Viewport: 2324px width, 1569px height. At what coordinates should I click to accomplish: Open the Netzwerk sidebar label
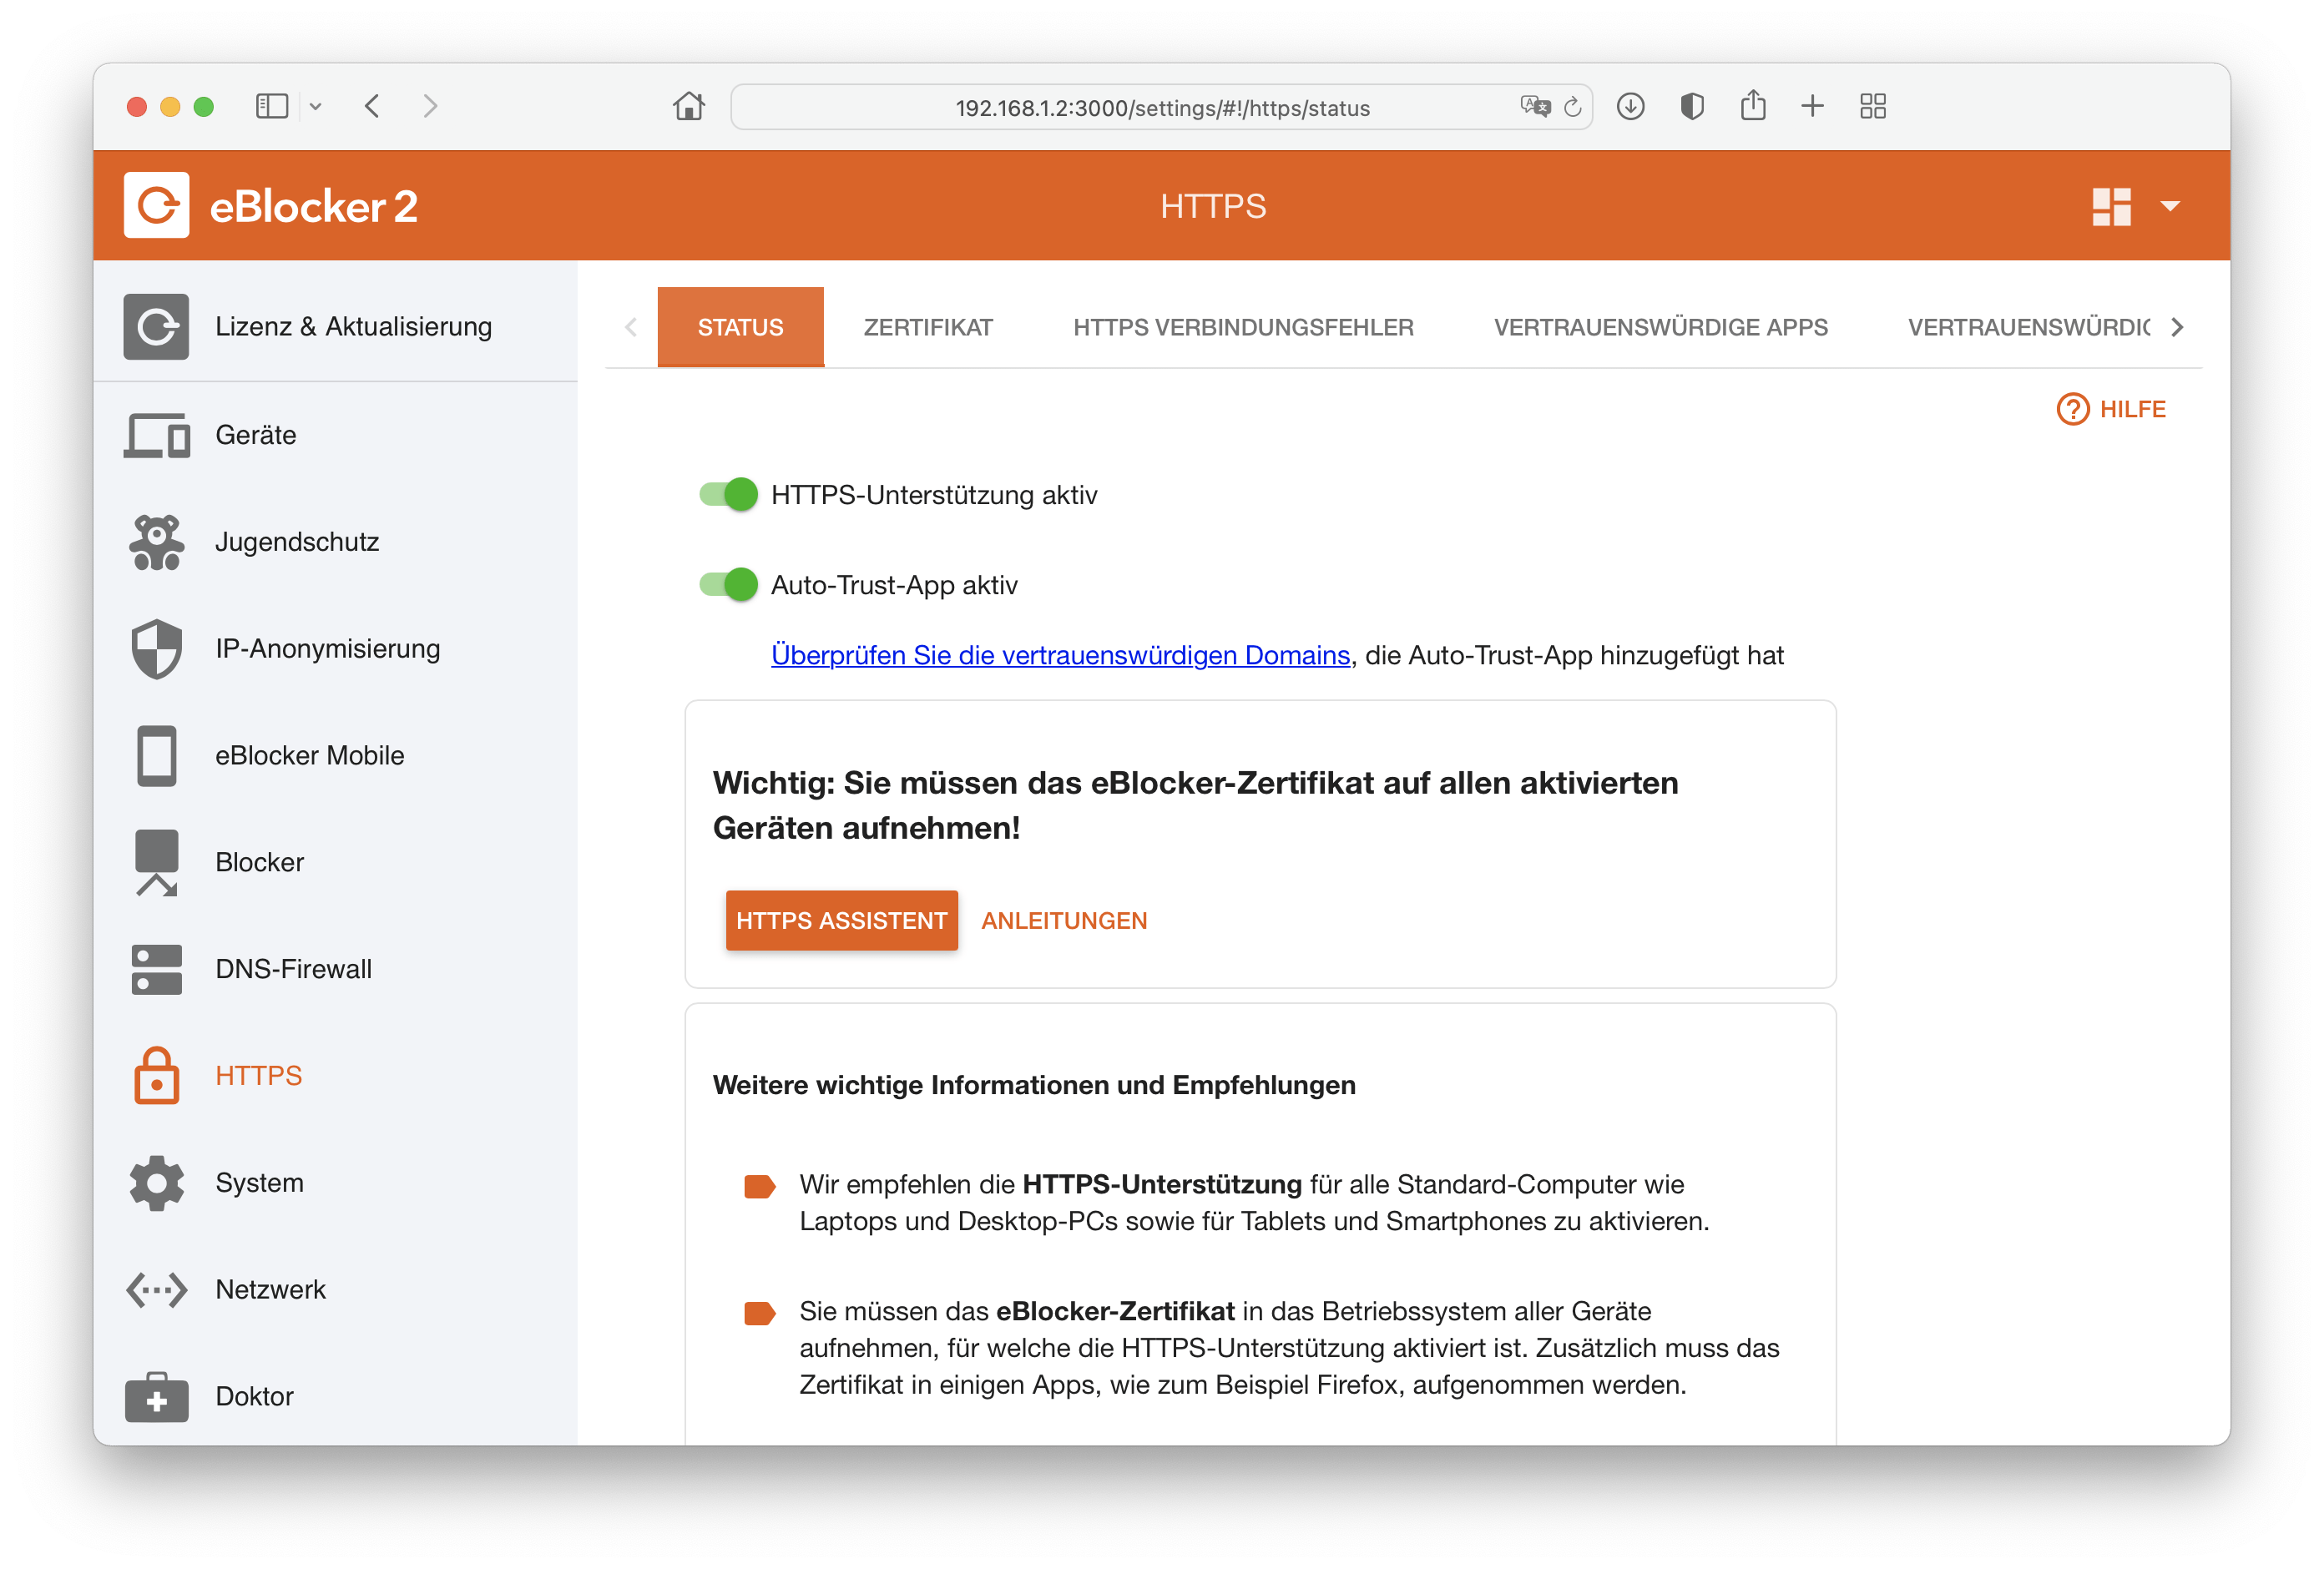(270, 1290)
